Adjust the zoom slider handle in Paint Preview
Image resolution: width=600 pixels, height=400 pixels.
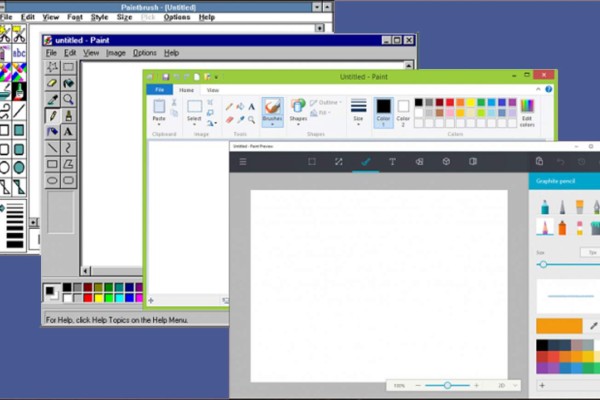447,385
